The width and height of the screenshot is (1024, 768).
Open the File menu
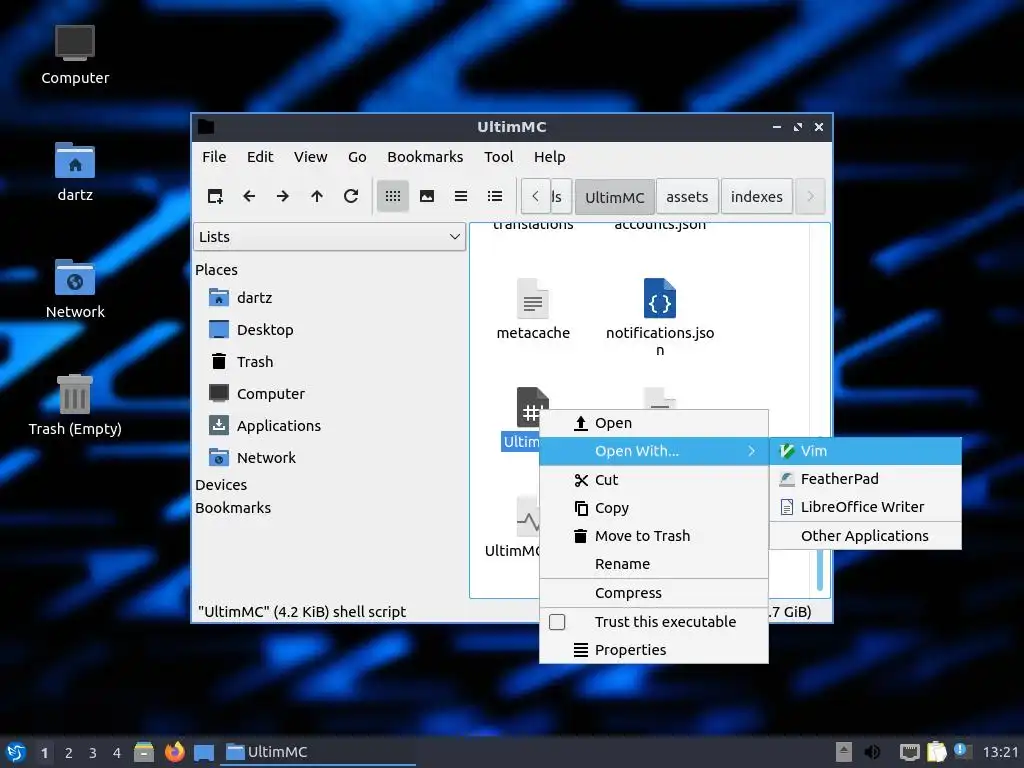(214, 157)
